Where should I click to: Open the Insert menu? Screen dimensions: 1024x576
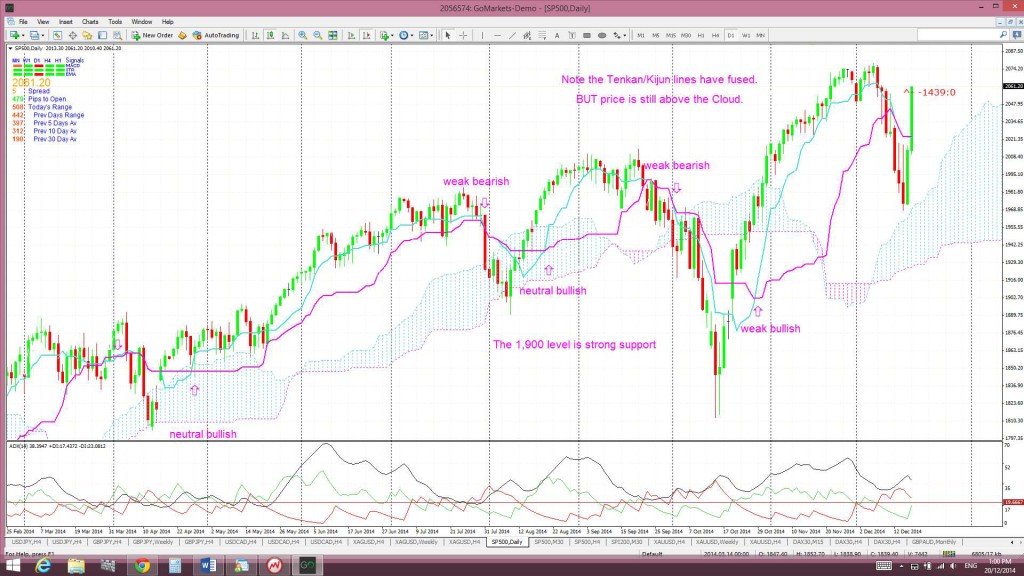point(65,22)
